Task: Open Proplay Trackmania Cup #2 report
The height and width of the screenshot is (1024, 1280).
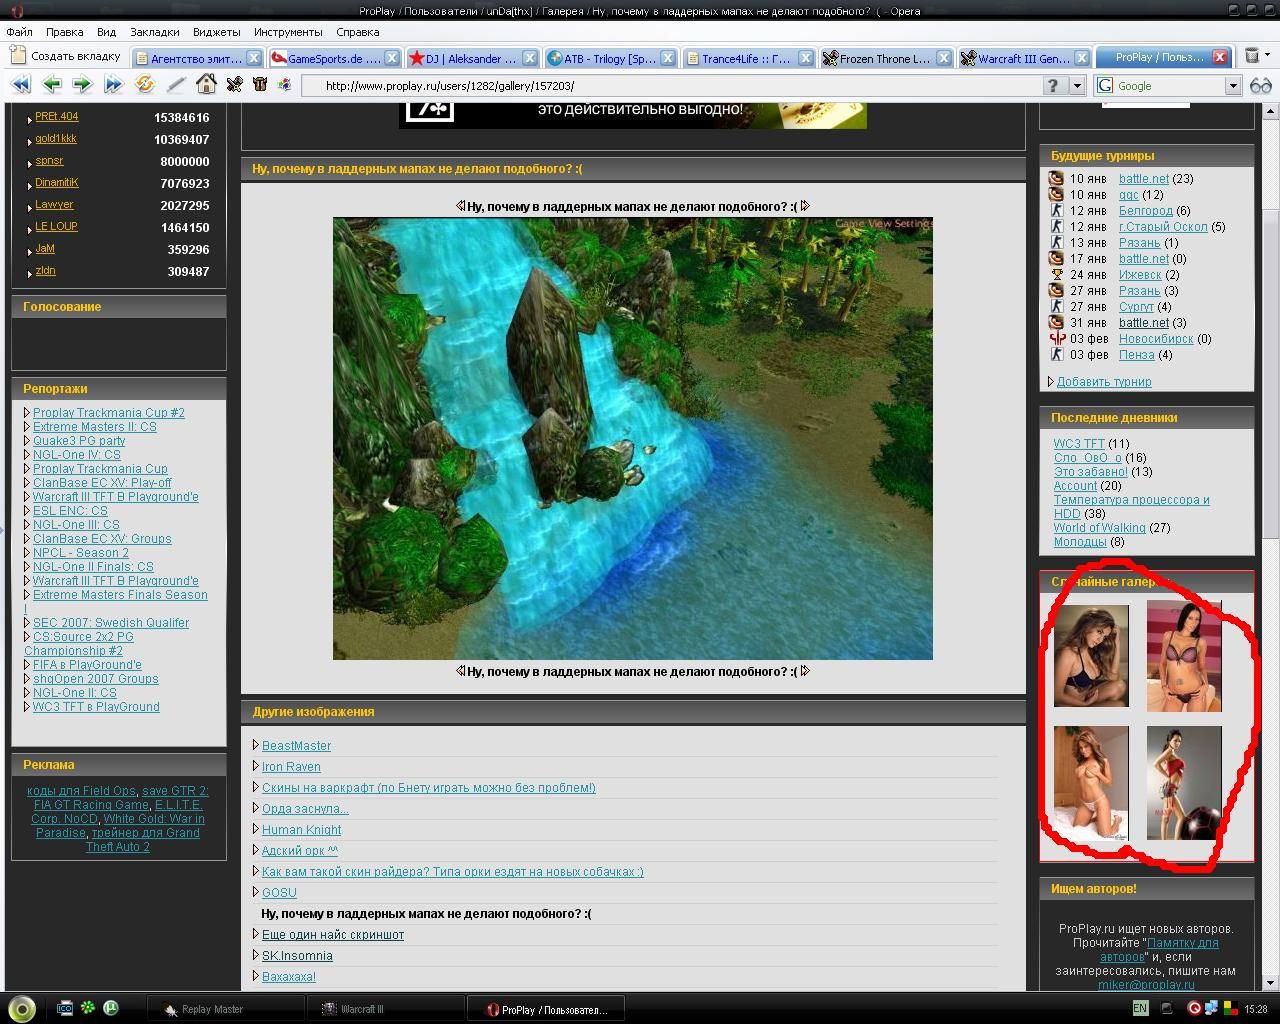Action: [x=109, y=413]
